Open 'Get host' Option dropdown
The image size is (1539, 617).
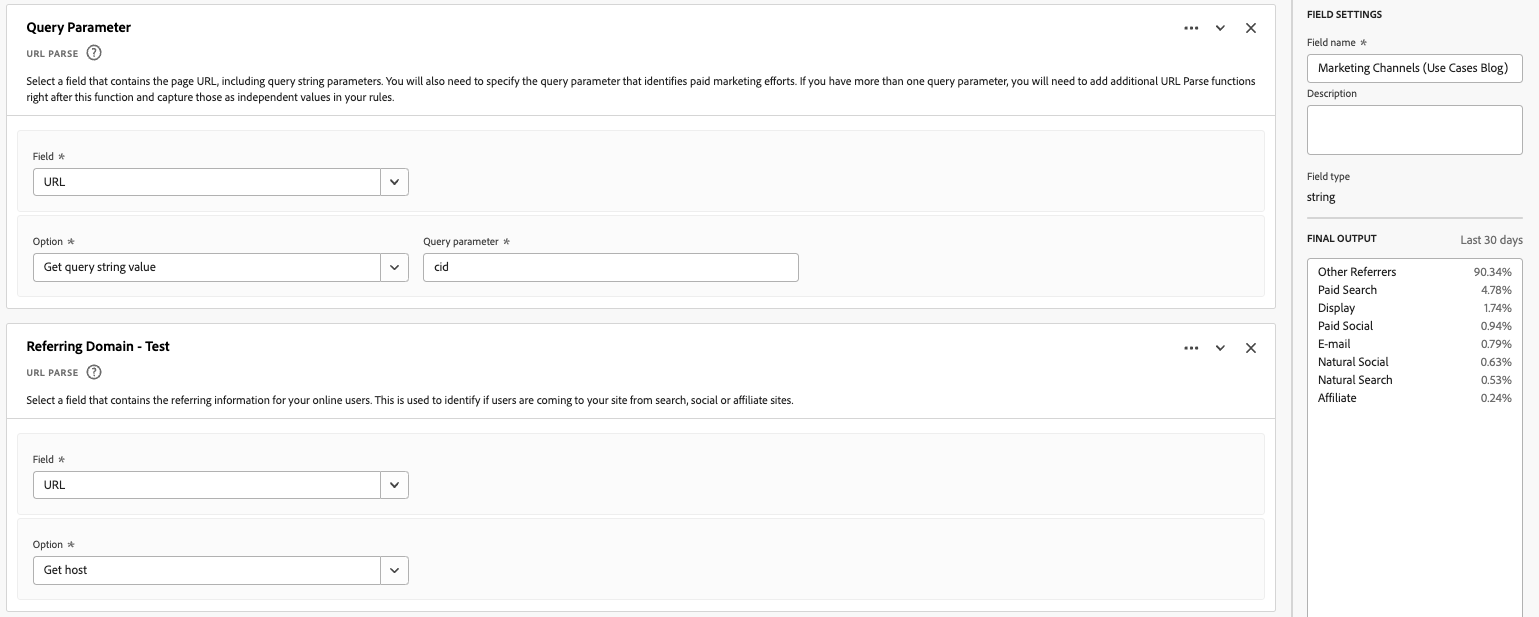pos(394,570)
